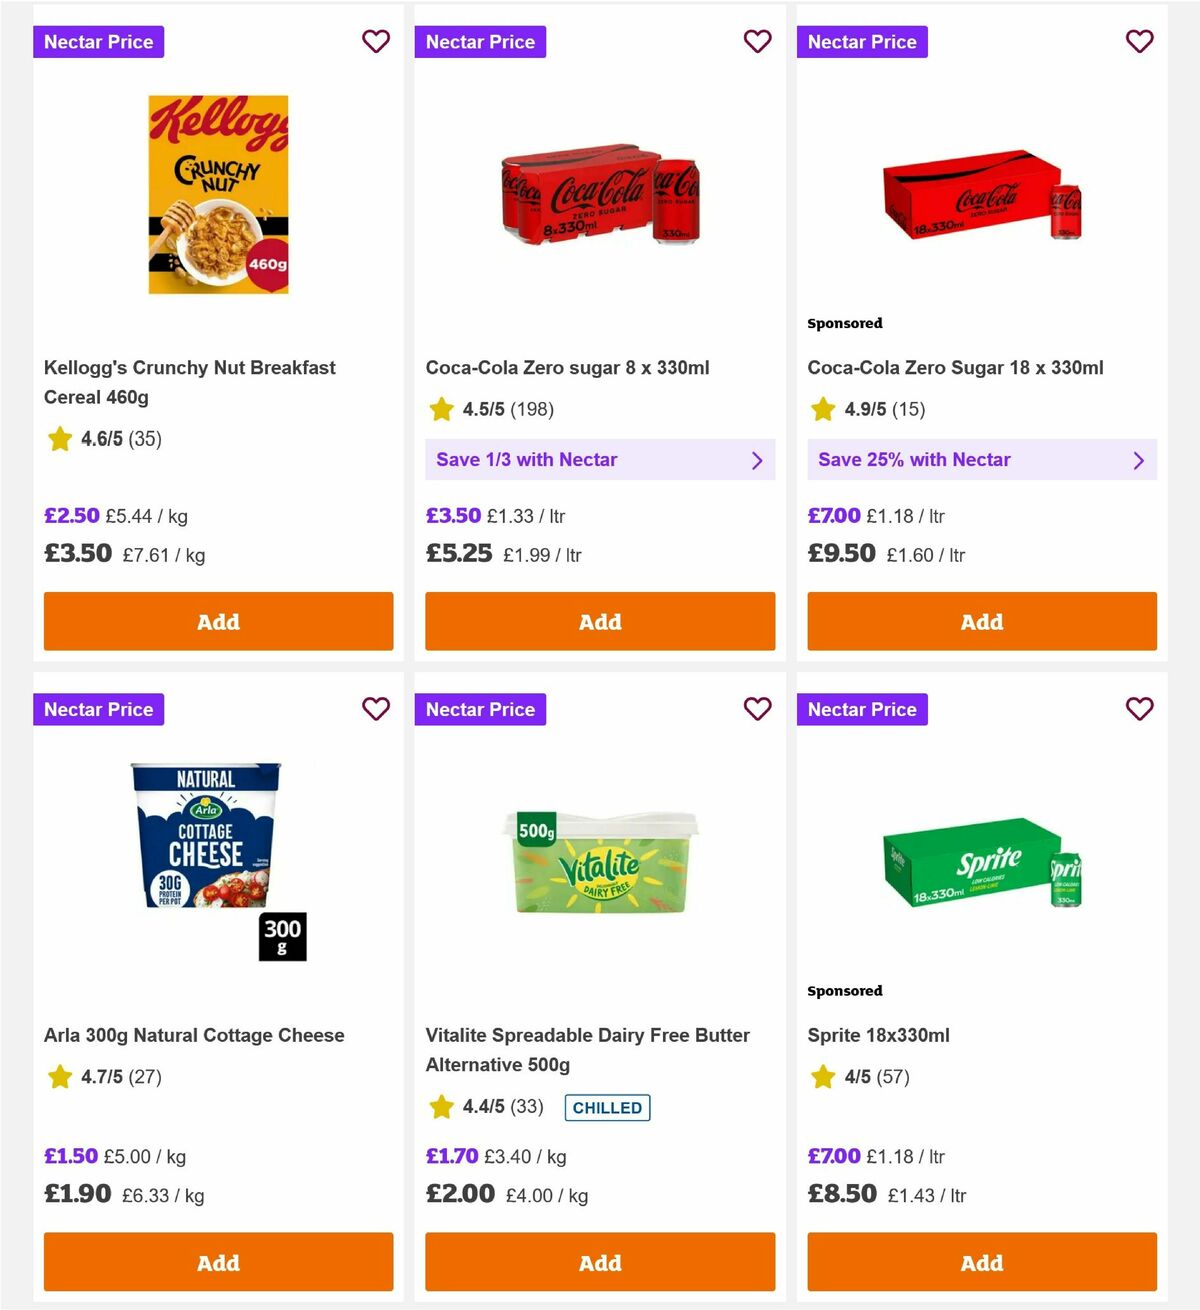The height and width of the screenshot is (1310, 1200).
Task: Favourite the Sprite 18-pack
Action: click(1140, 709)
